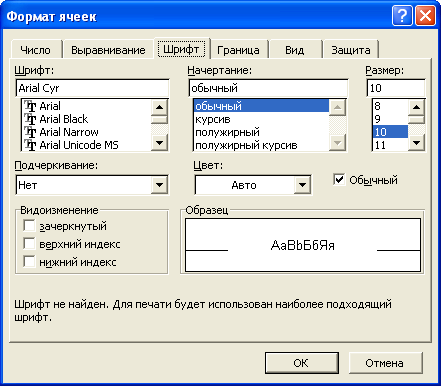Select the Arial Black font entry
The width and height of the screenshot is (441, 386).
63,119
